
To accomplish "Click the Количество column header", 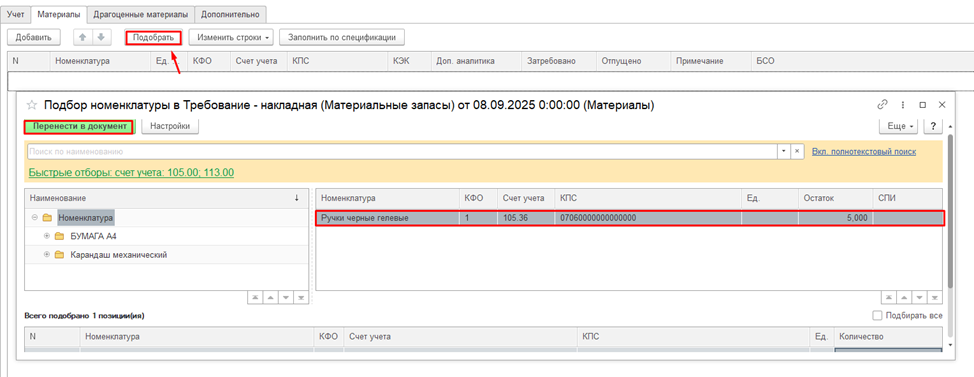I will pos(887,337).
